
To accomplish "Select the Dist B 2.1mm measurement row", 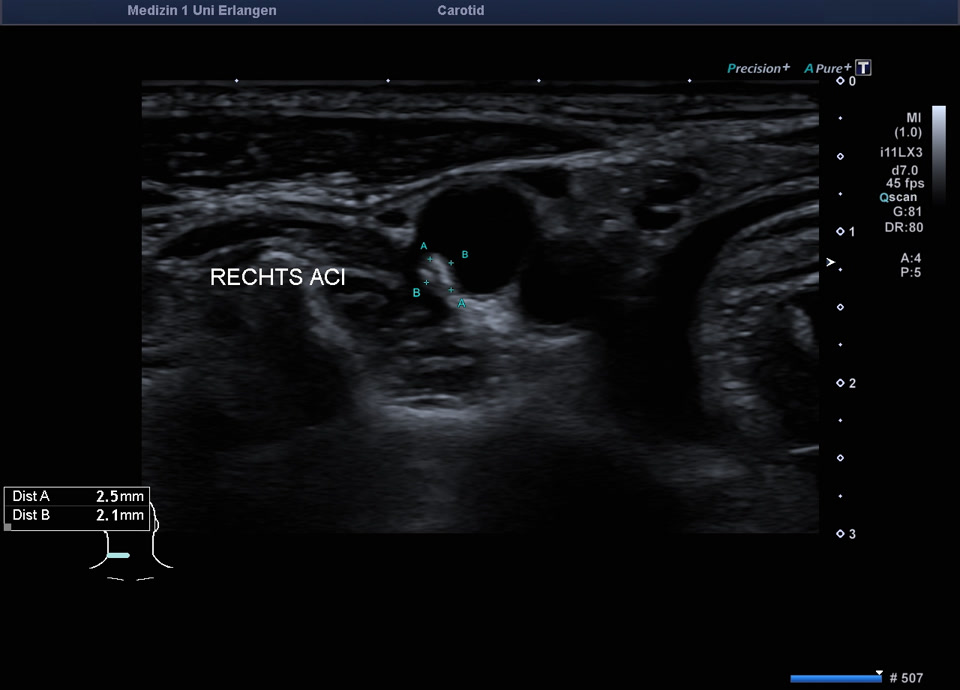I will pos(77,516).
